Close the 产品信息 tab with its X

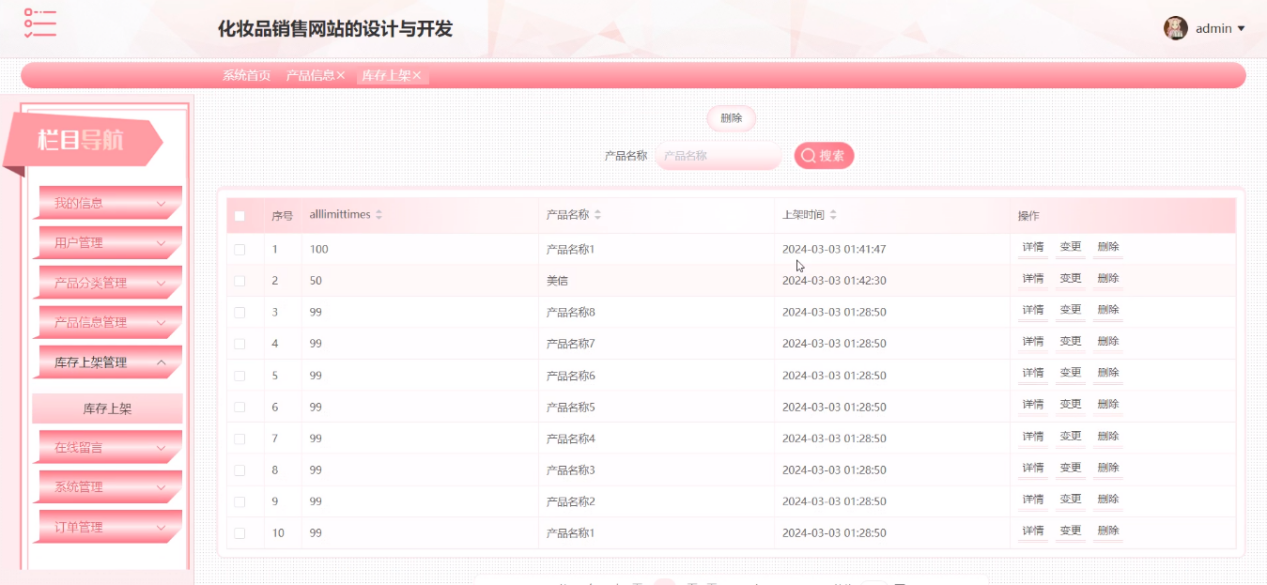(x=341, y=76)
